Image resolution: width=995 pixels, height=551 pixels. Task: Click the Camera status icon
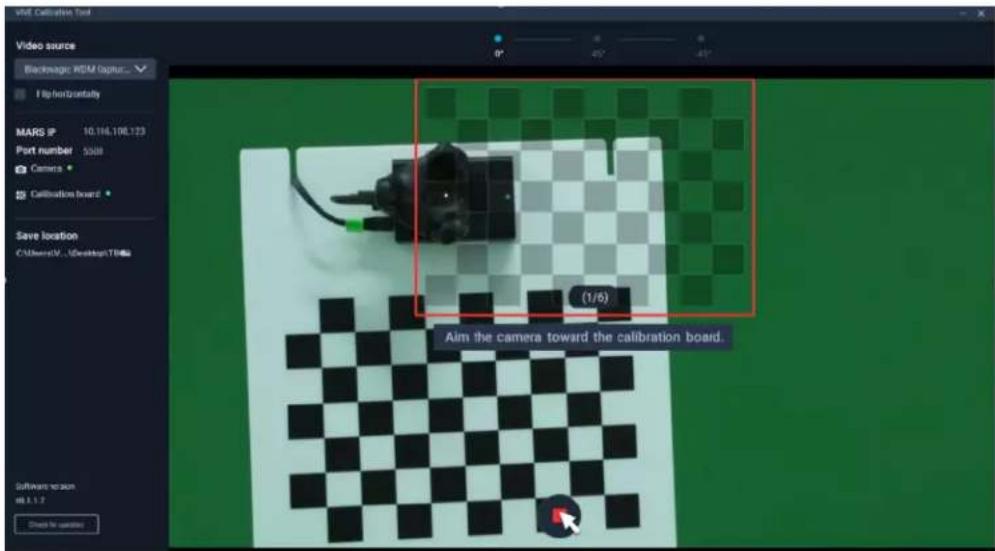coord(21,169)
